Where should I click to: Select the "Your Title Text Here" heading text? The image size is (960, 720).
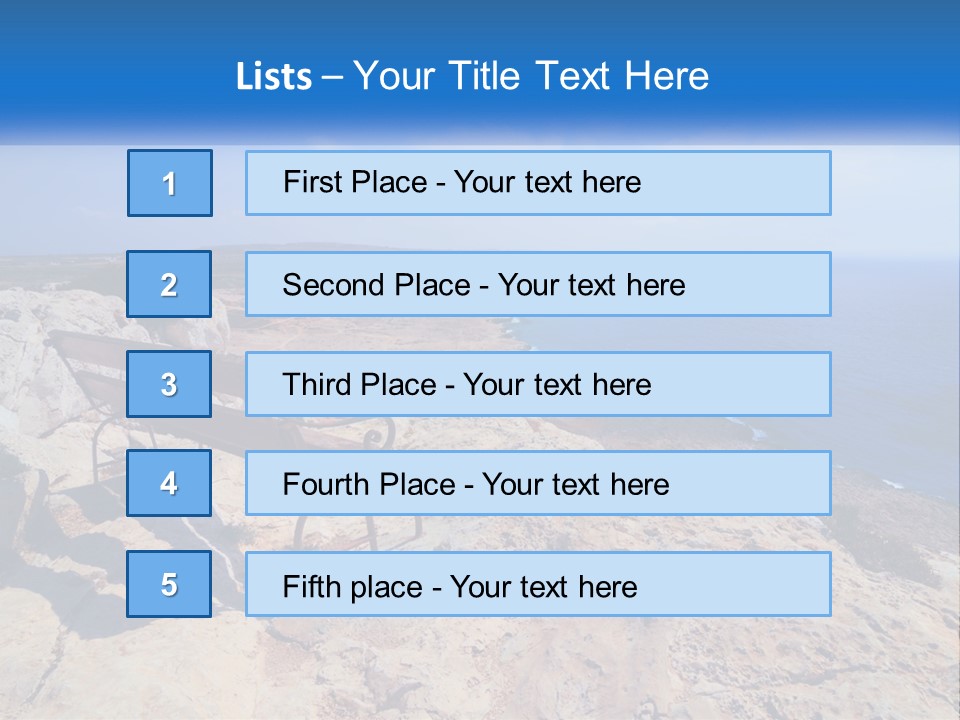531,76
